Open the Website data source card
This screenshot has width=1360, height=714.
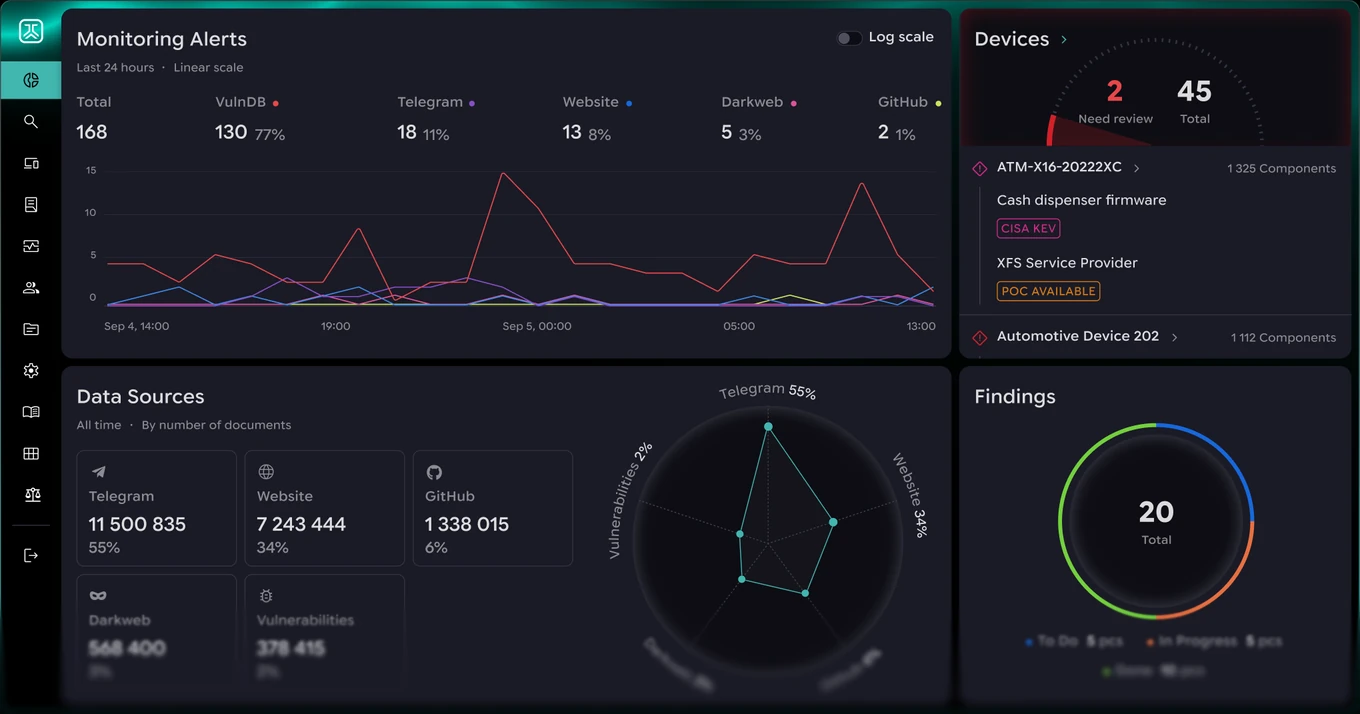(x=325, y=508)
